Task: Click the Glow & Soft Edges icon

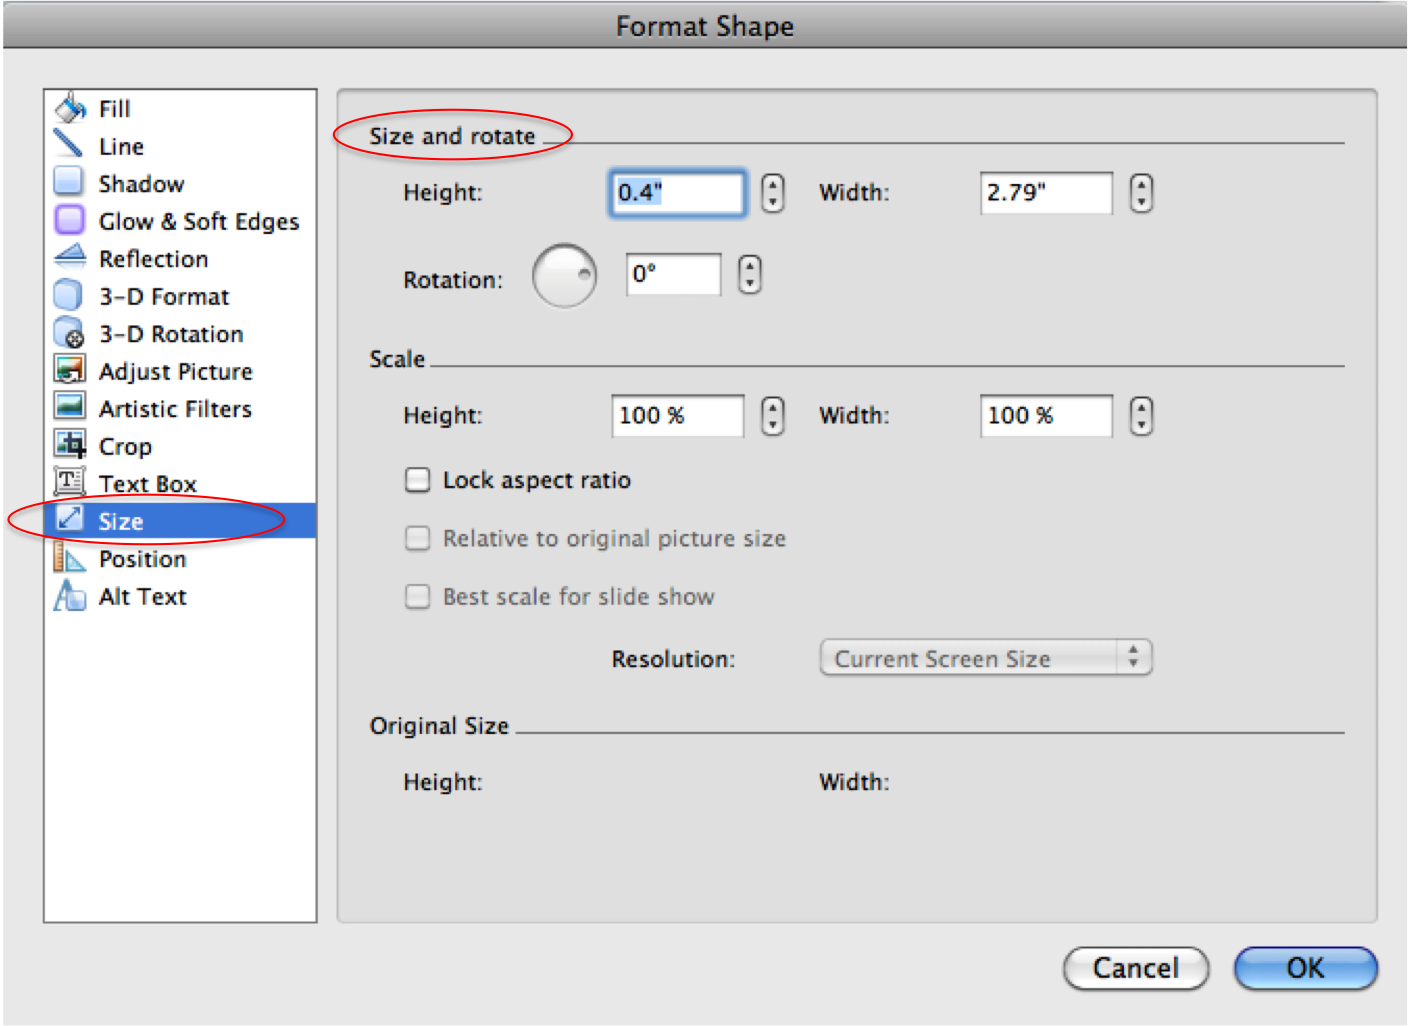Action: [x=69, y=220]
